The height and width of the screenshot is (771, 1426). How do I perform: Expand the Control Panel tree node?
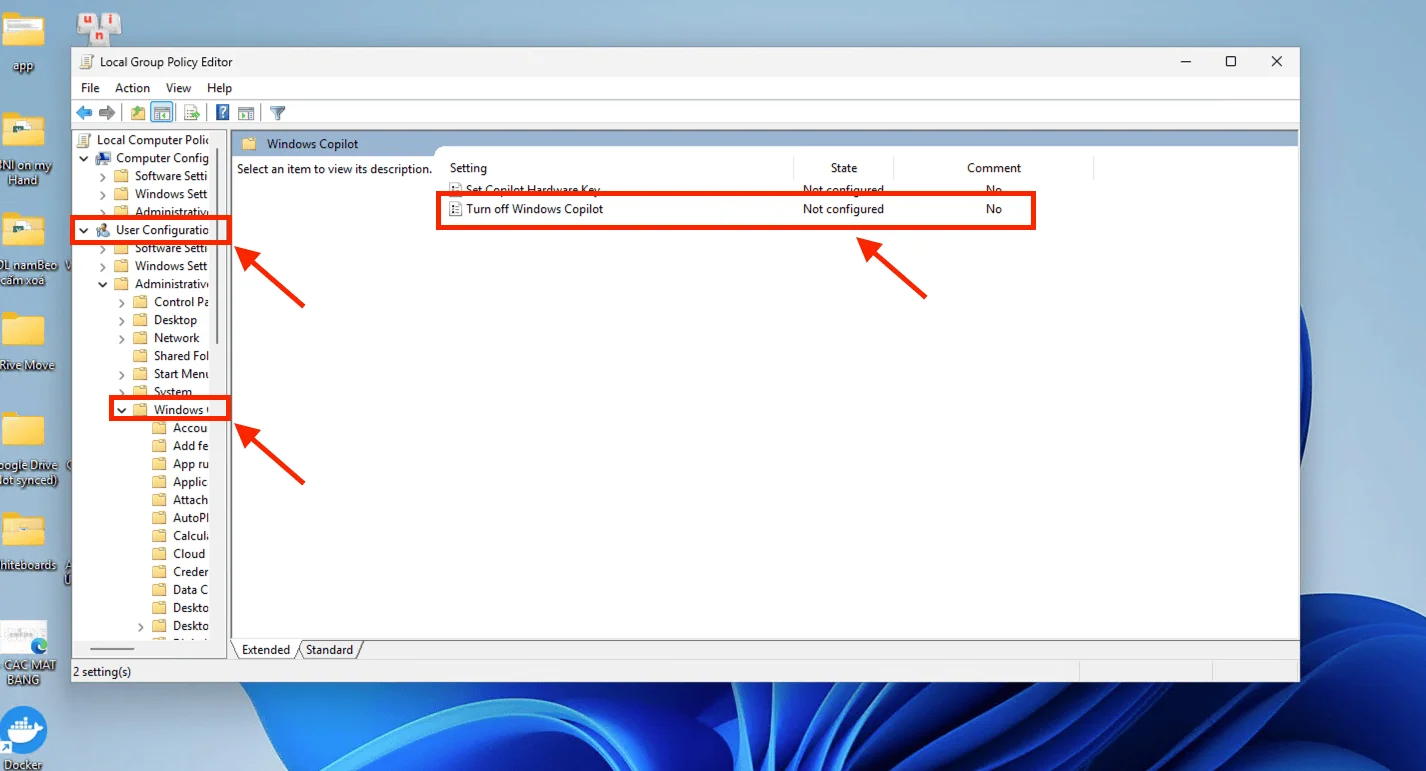[122, 301]
